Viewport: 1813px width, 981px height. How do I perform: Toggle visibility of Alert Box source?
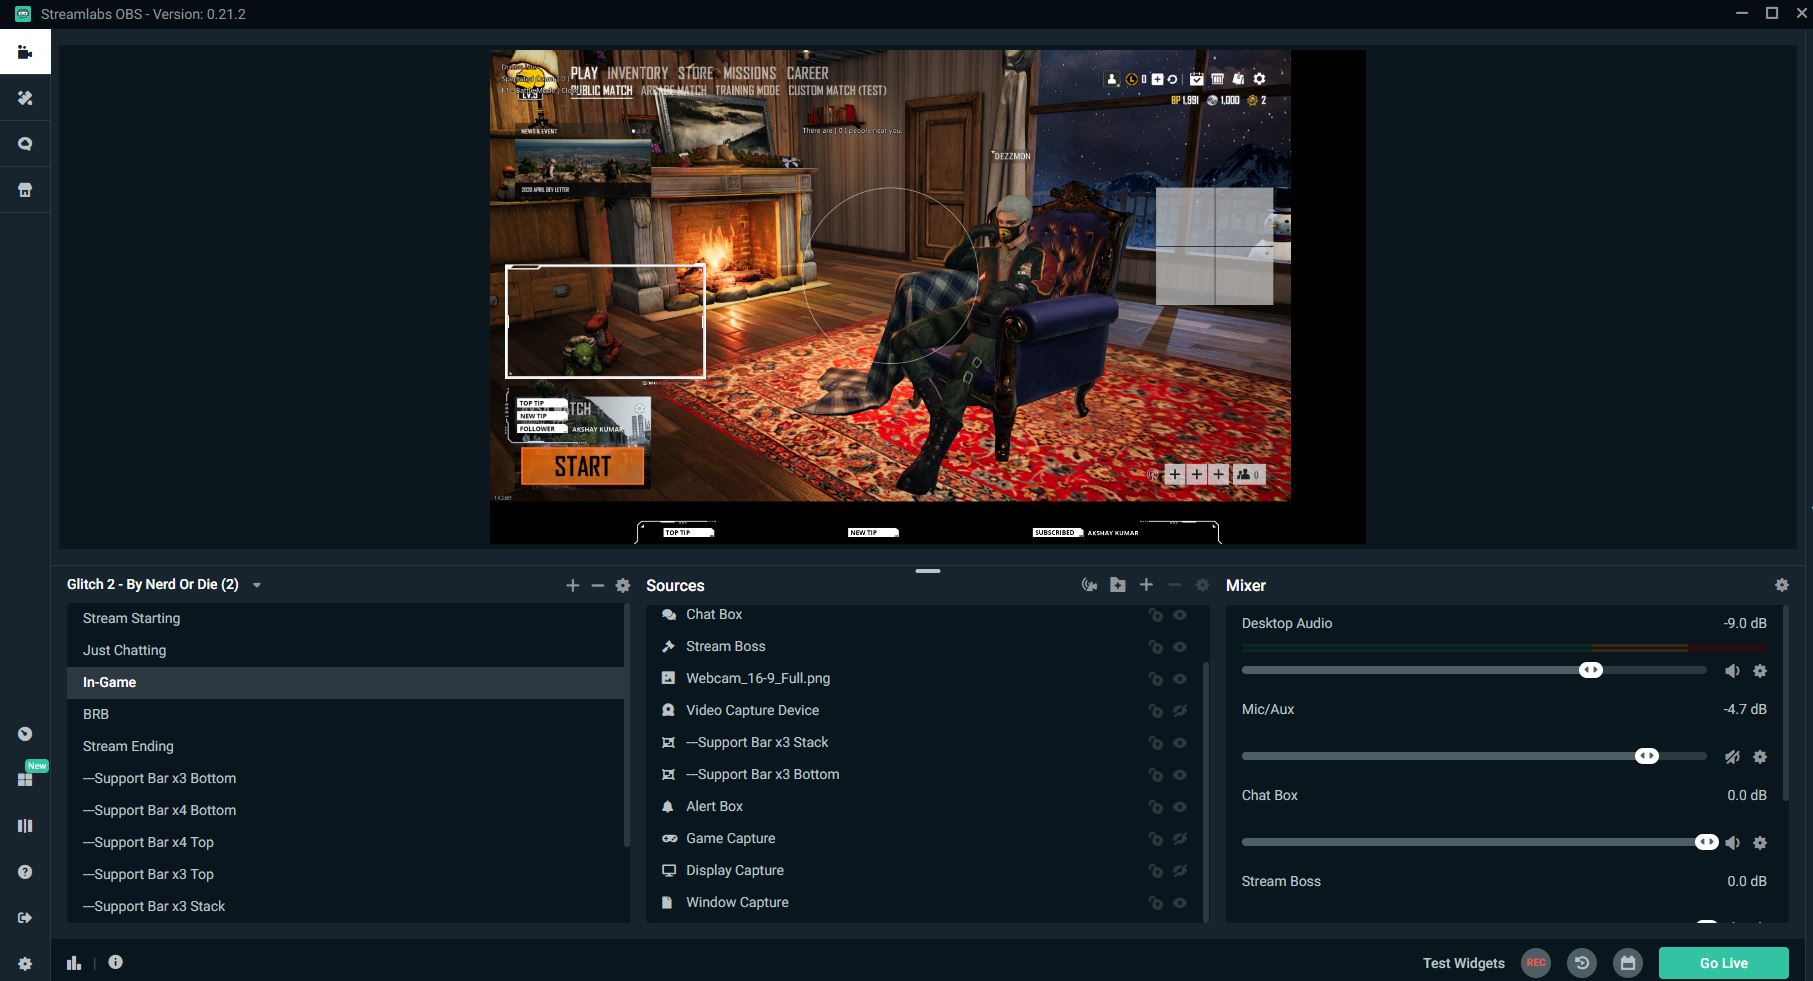point(1180,807)
